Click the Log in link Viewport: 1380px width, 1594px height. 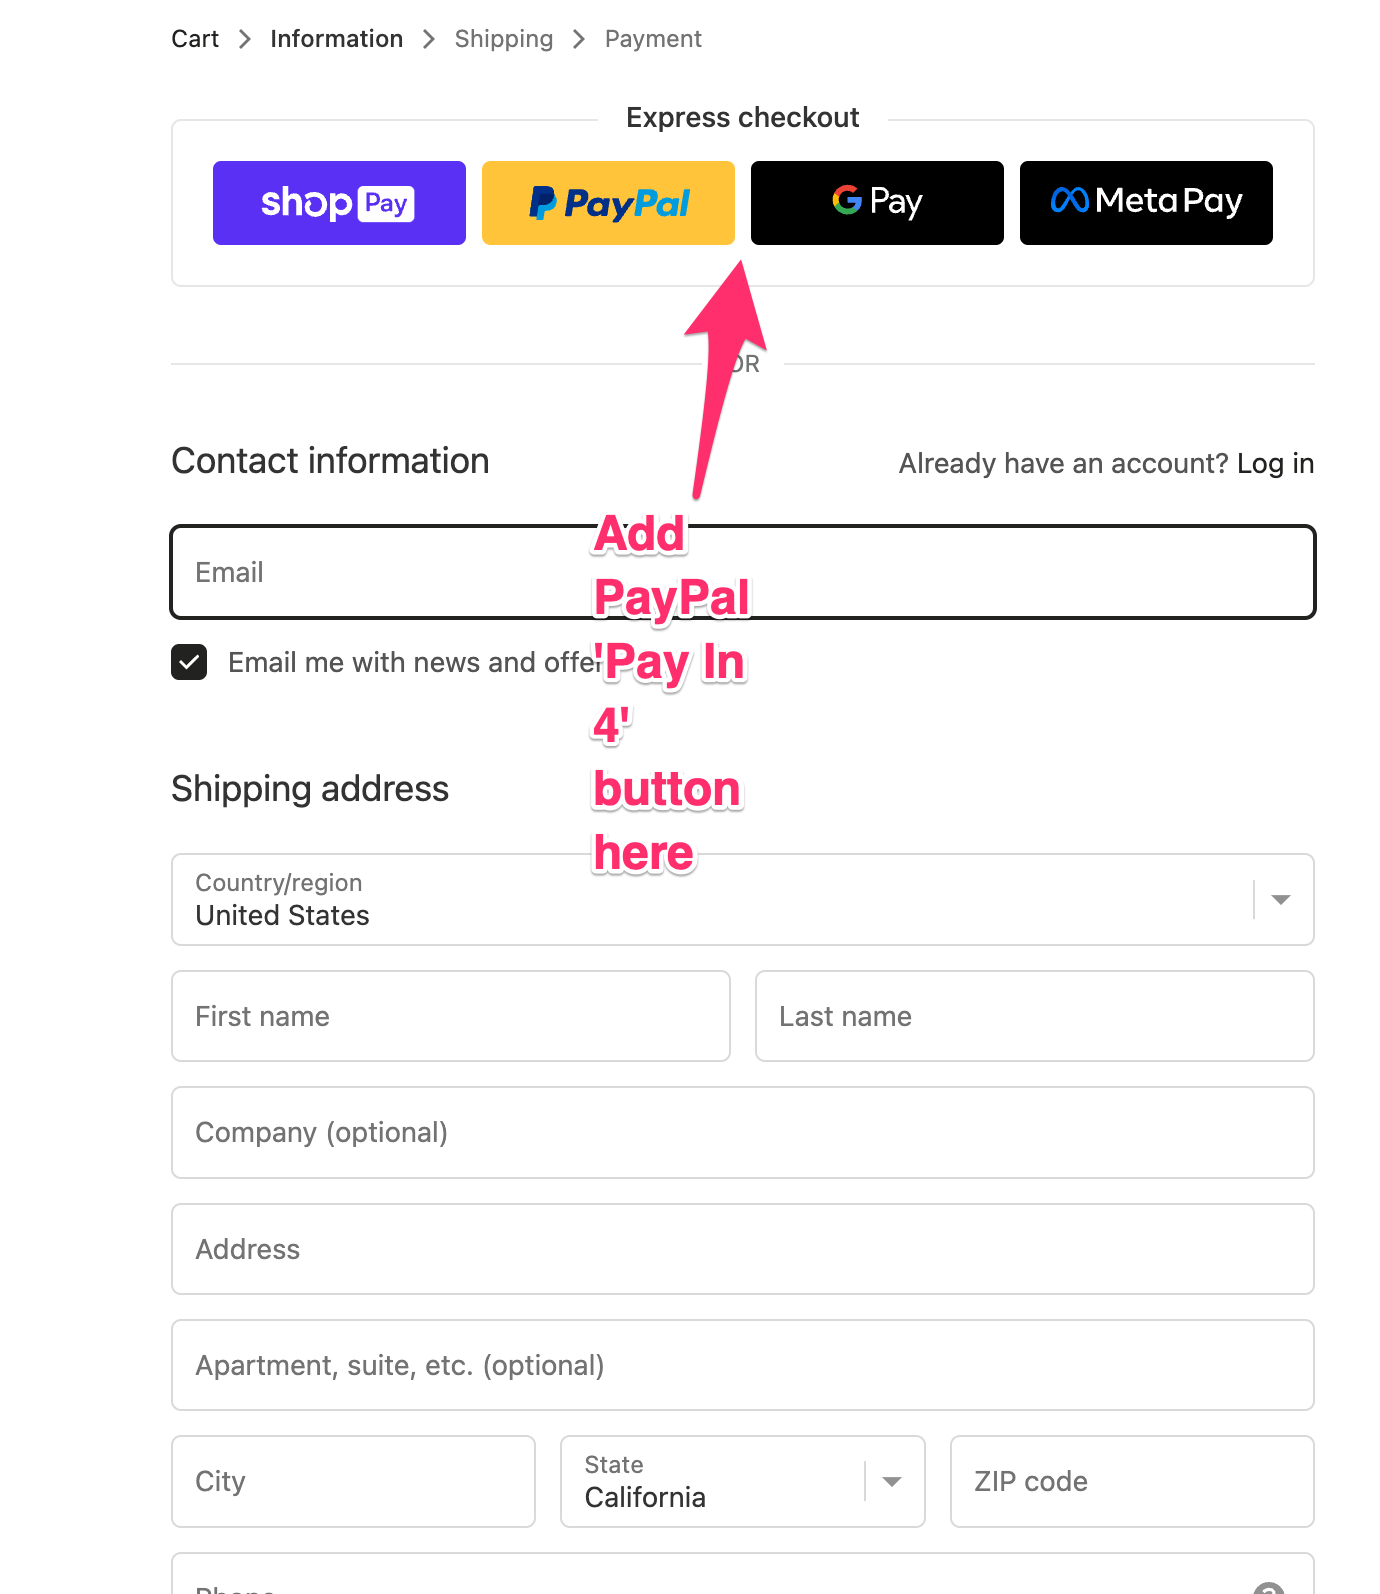1275,463
